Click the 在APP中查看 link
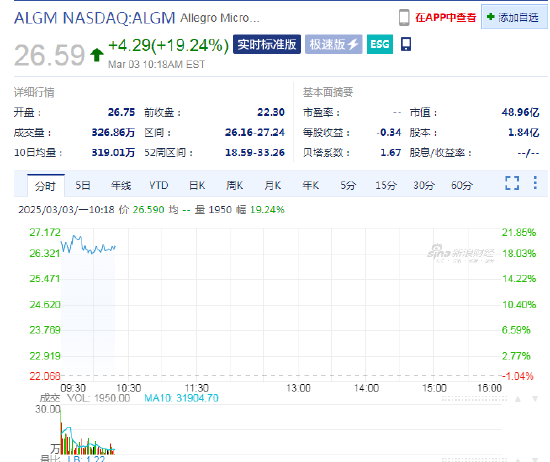Viewport: 550px width, 462px height. [445, 18]
